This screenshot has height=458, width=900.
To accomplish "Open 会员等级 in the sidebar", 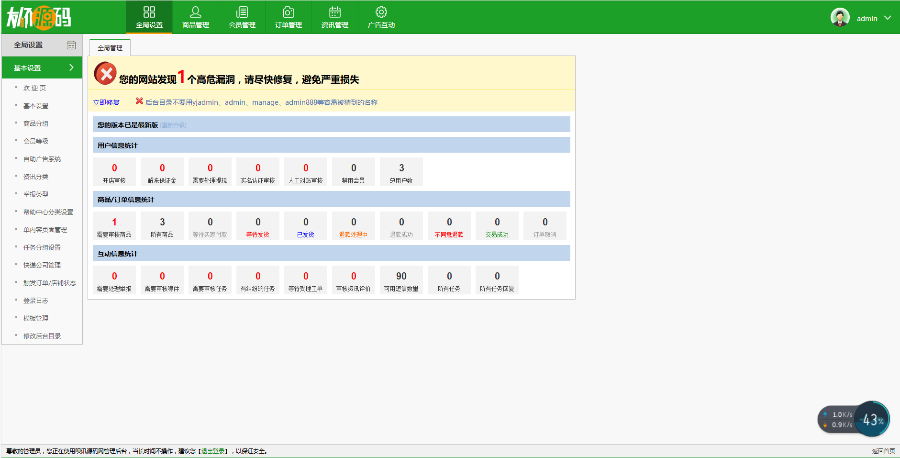I will (36, 141).
